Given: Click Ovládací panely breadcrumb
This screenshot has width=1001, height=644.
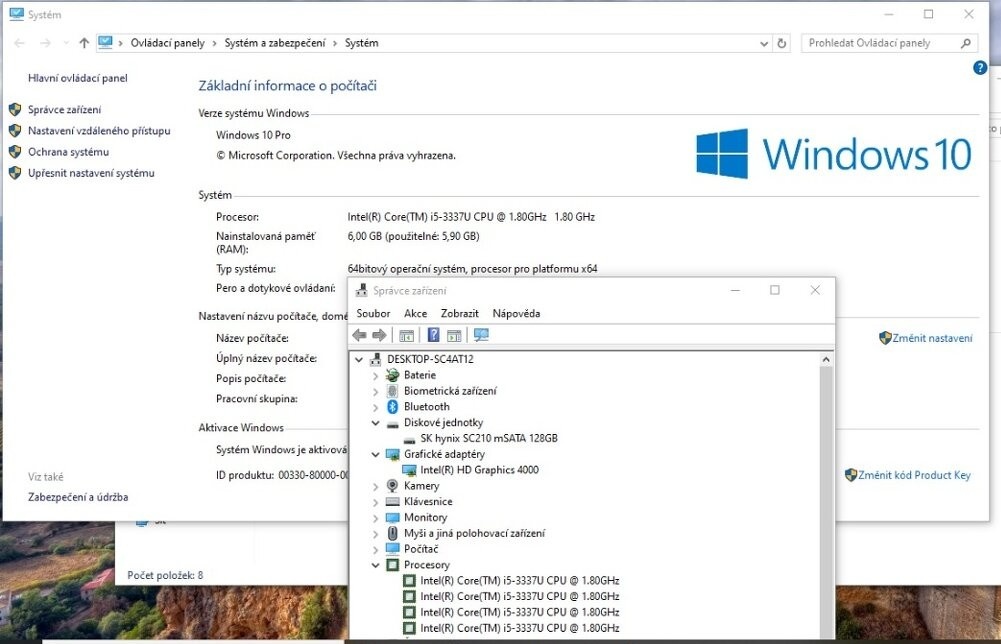Looking at the screenshot, I should click(167, 43).
